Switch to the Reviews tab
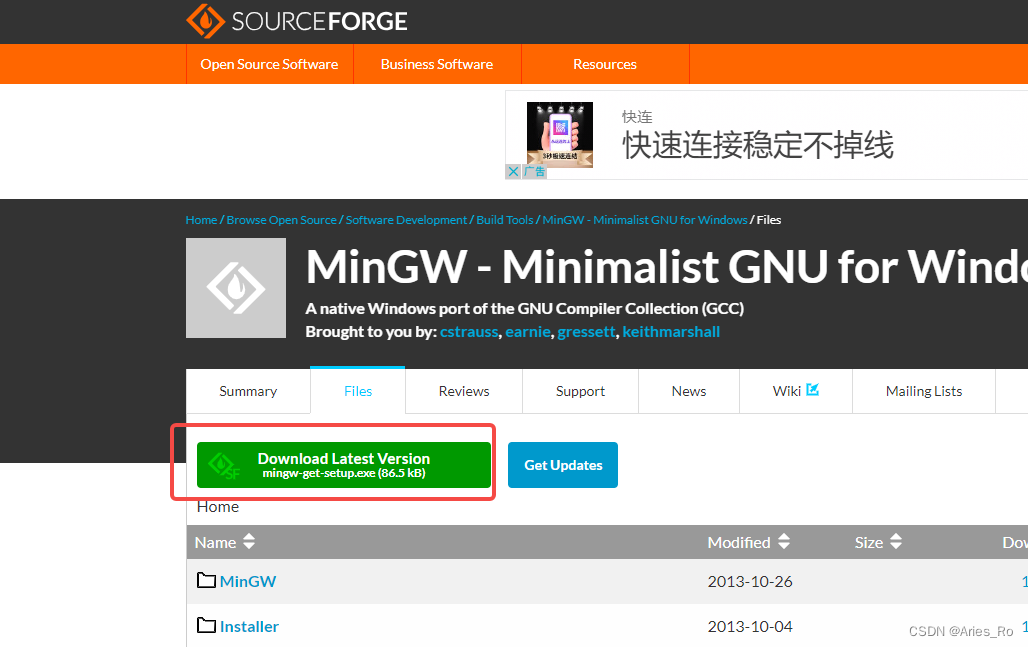Viewport: 1028px width, 647px height. [464, 391]
